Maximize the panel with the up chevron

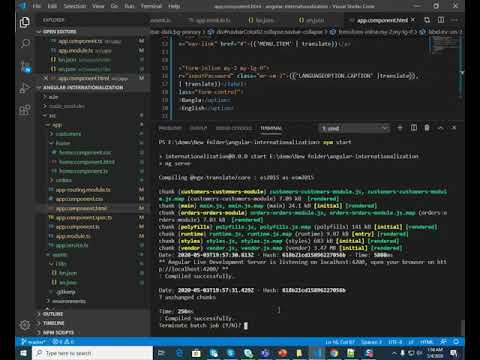(x=440, y=128)
